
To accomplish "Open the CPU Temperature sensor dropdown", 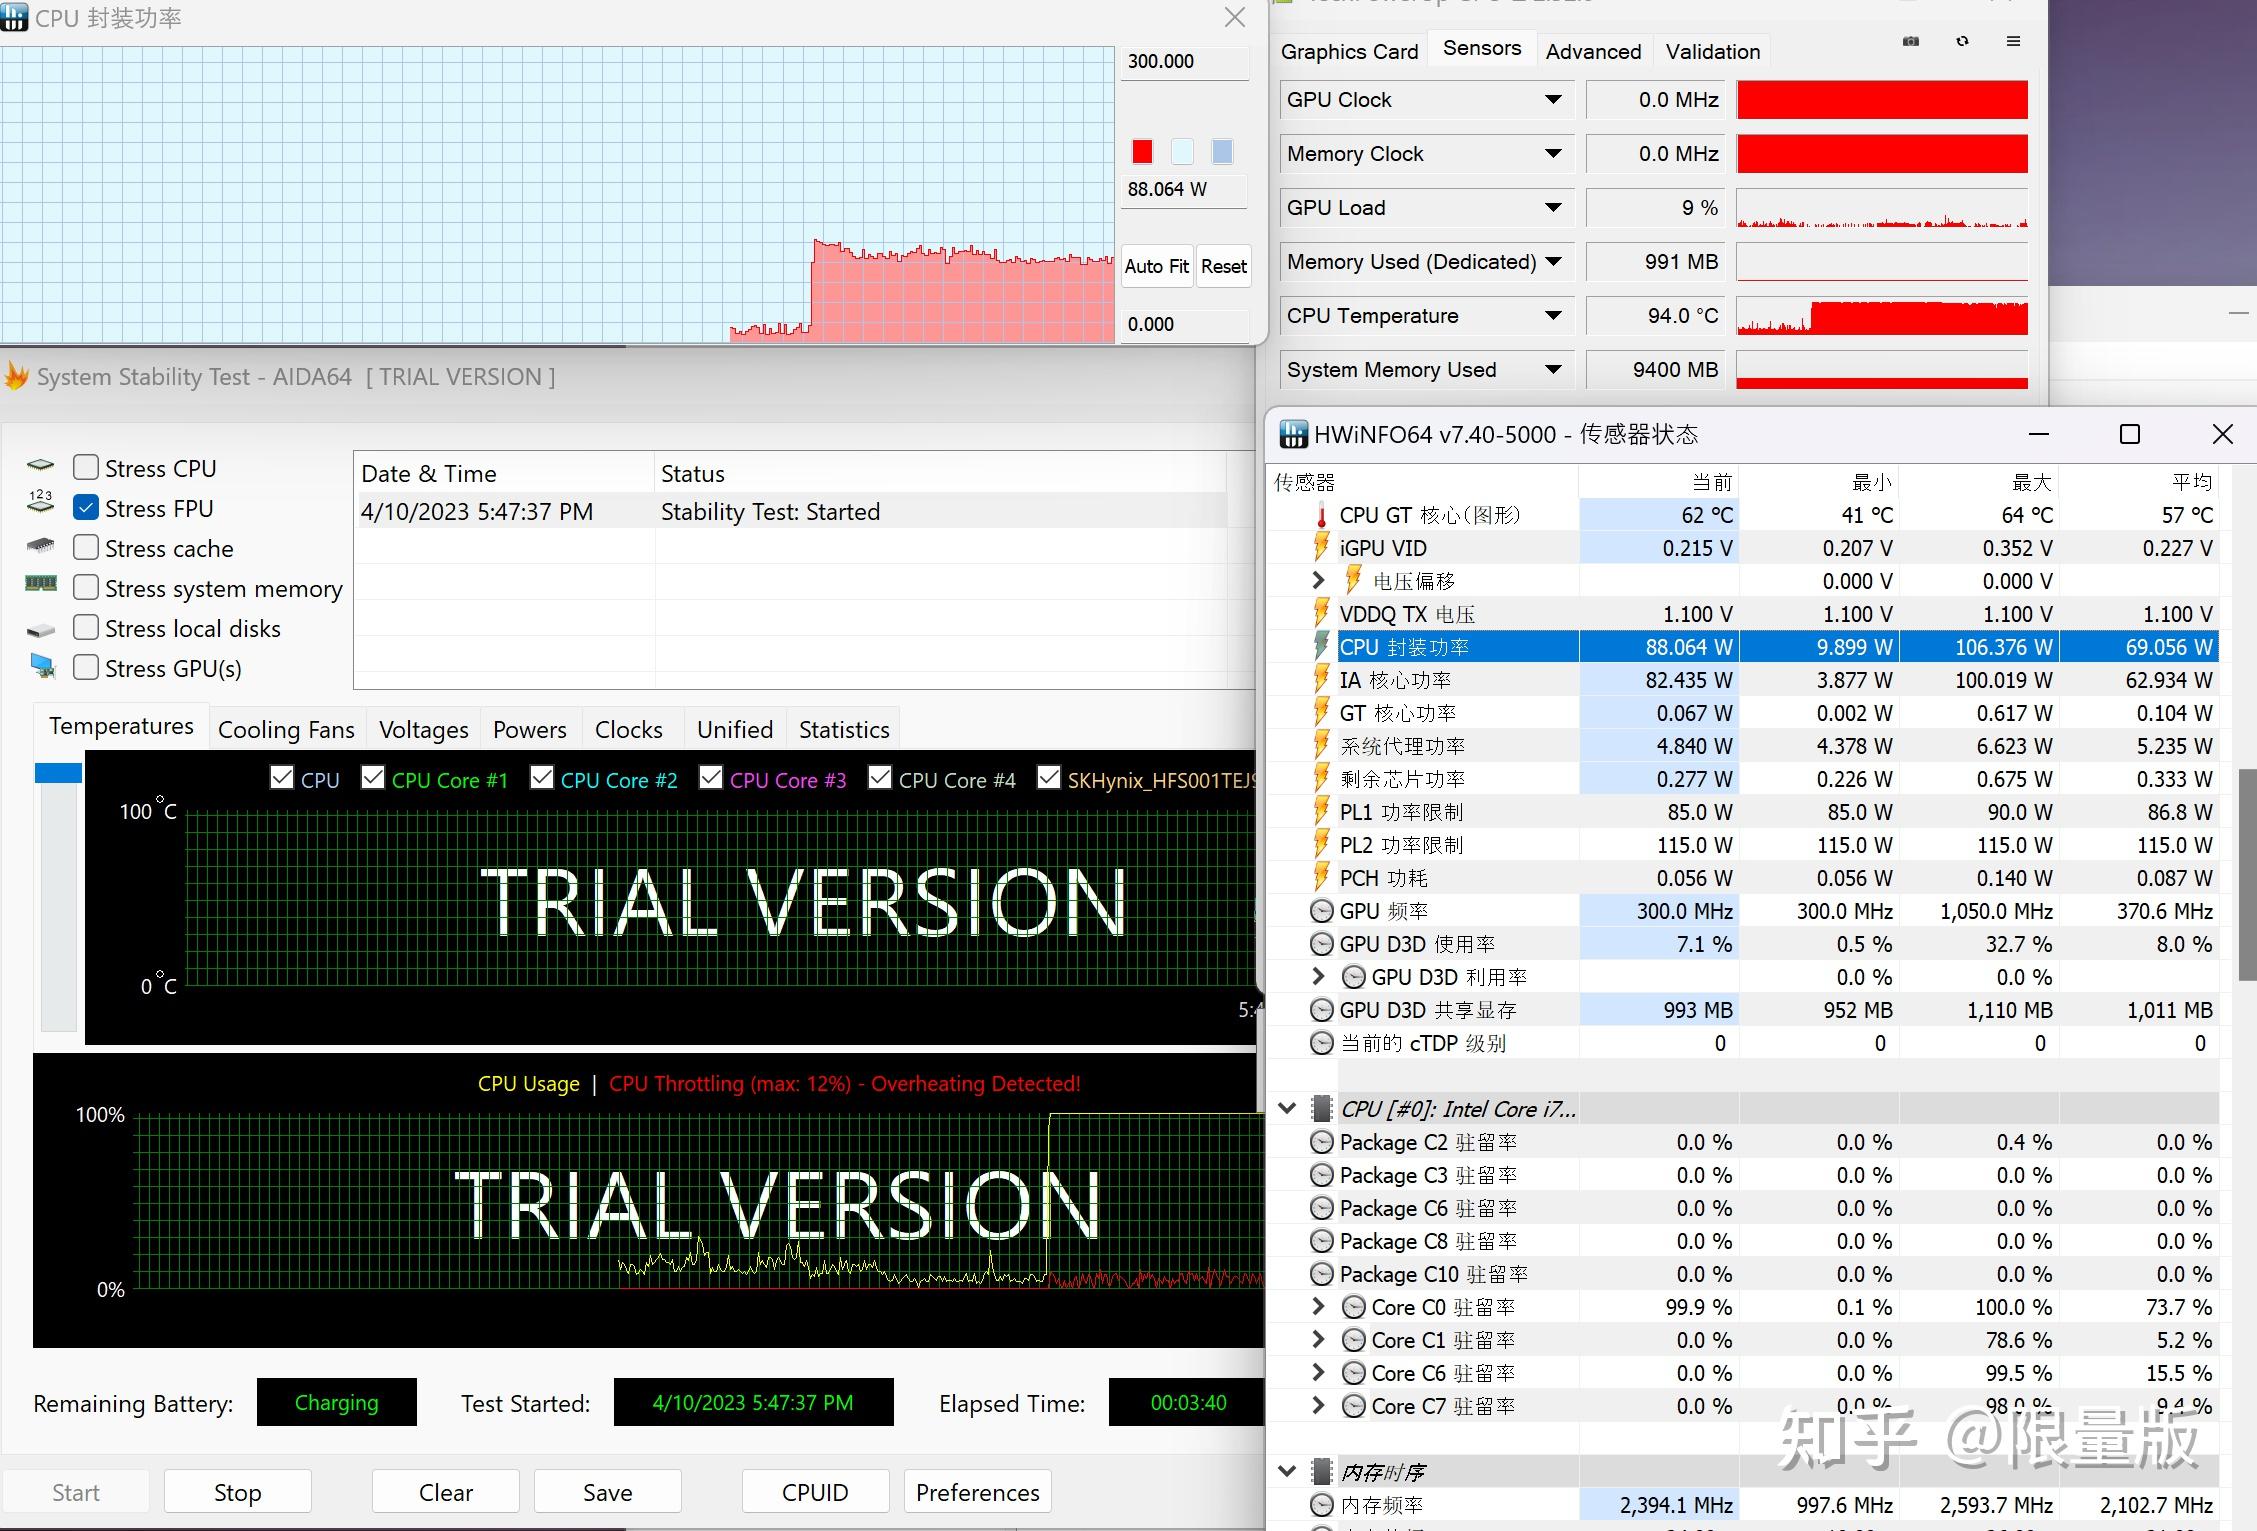I will (1552, 316).
